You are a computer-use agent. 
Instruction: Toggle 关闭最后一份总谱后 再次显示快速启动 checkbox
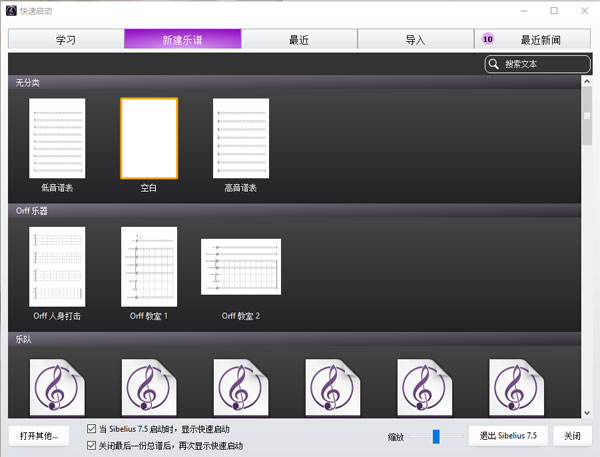[92, 445]
